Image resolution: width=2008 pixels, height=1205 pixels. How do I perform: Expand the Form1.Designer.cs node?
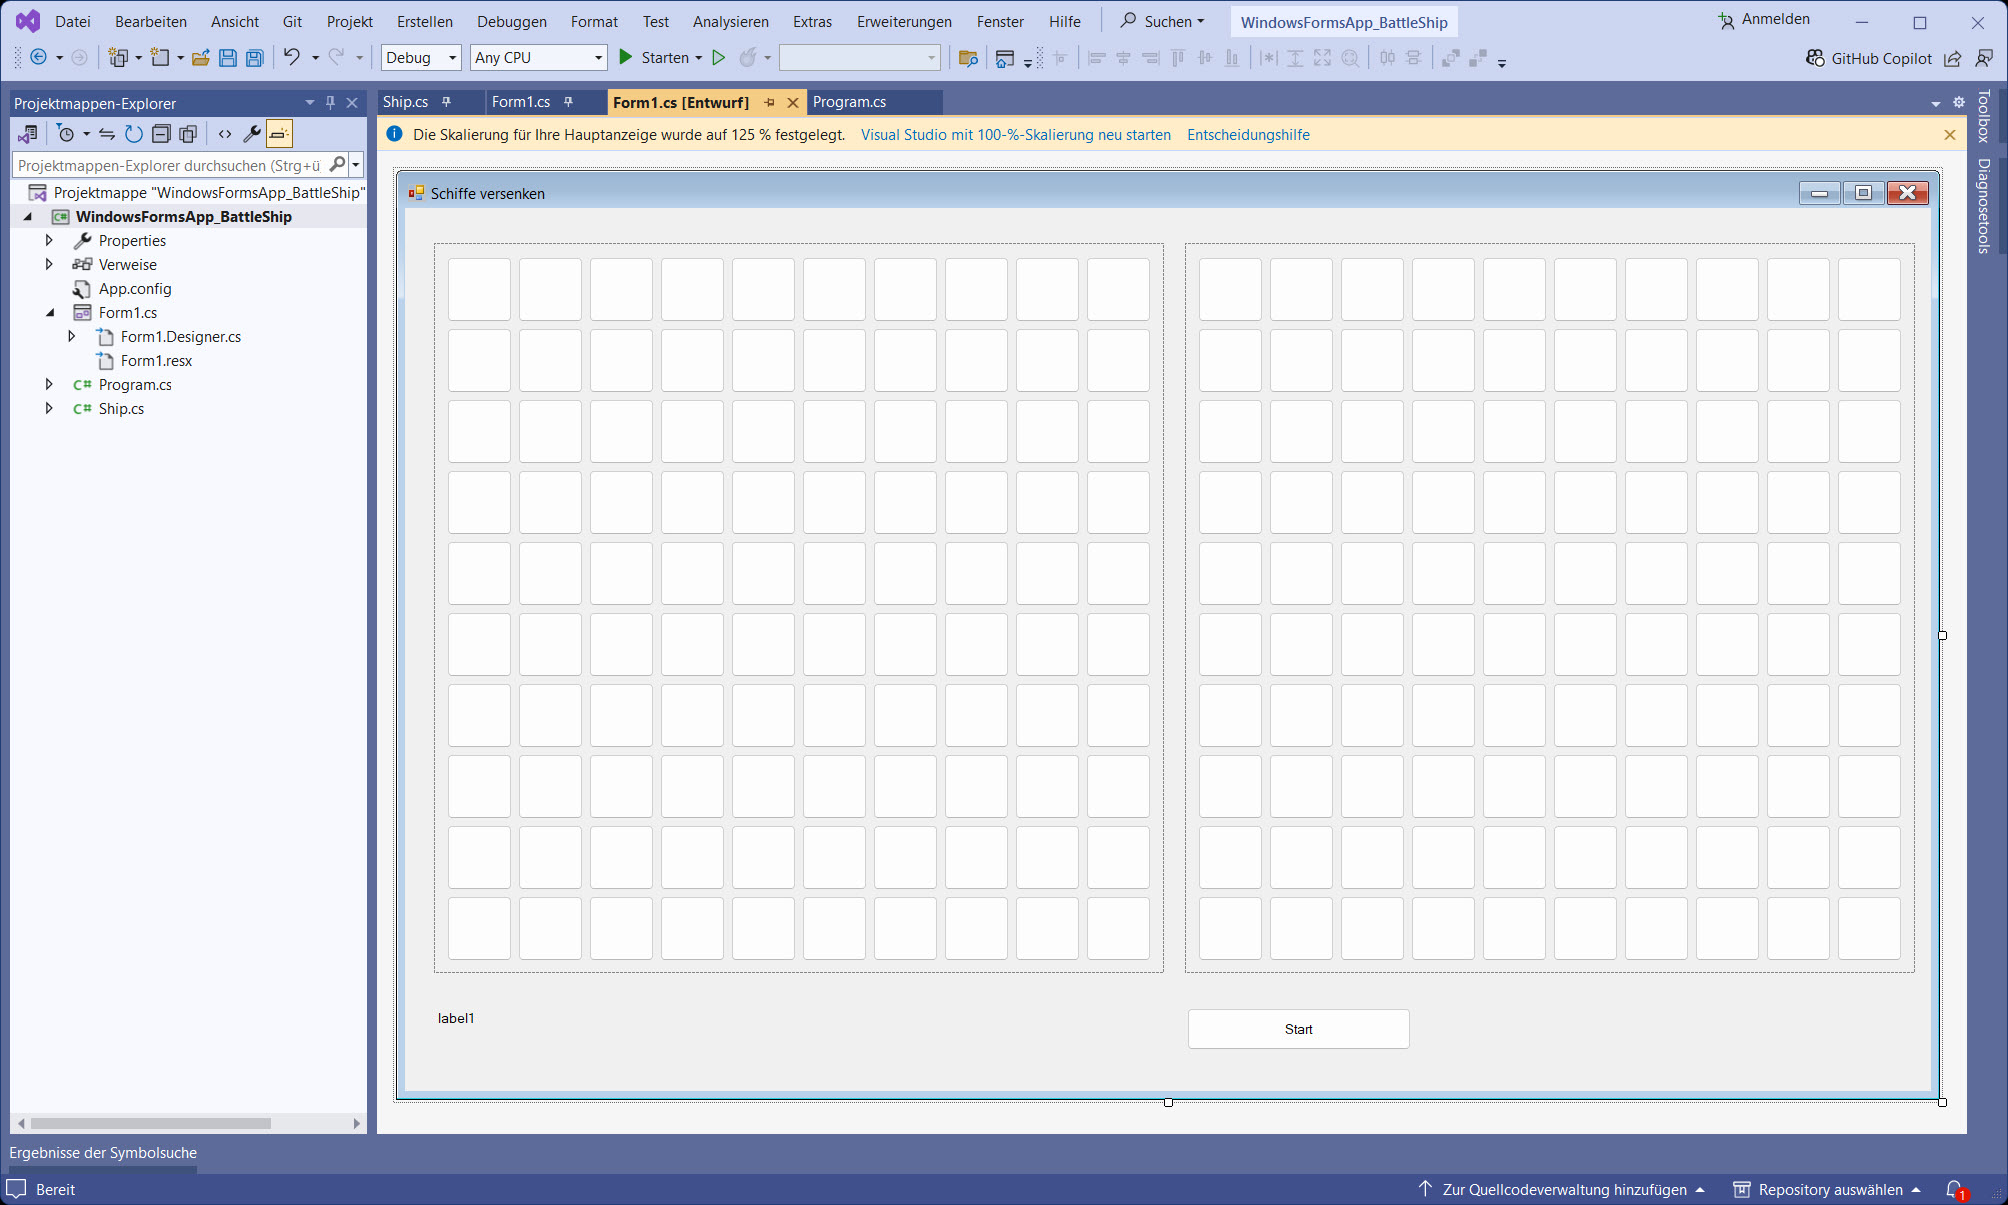[72, 336]
